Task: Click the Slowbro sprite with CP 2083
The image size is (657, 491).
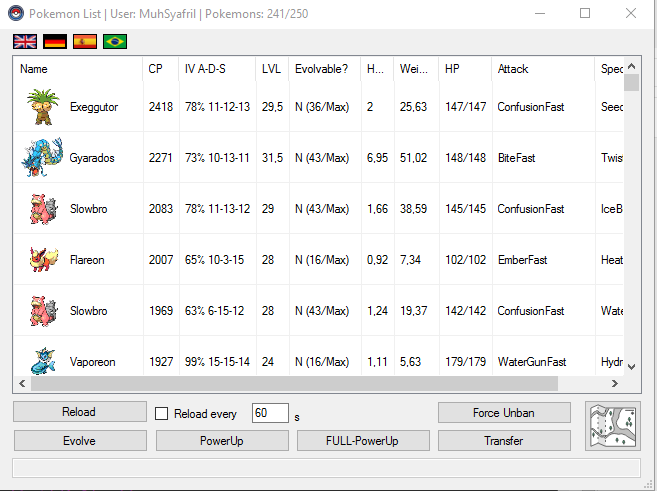Action: (44, 209)
